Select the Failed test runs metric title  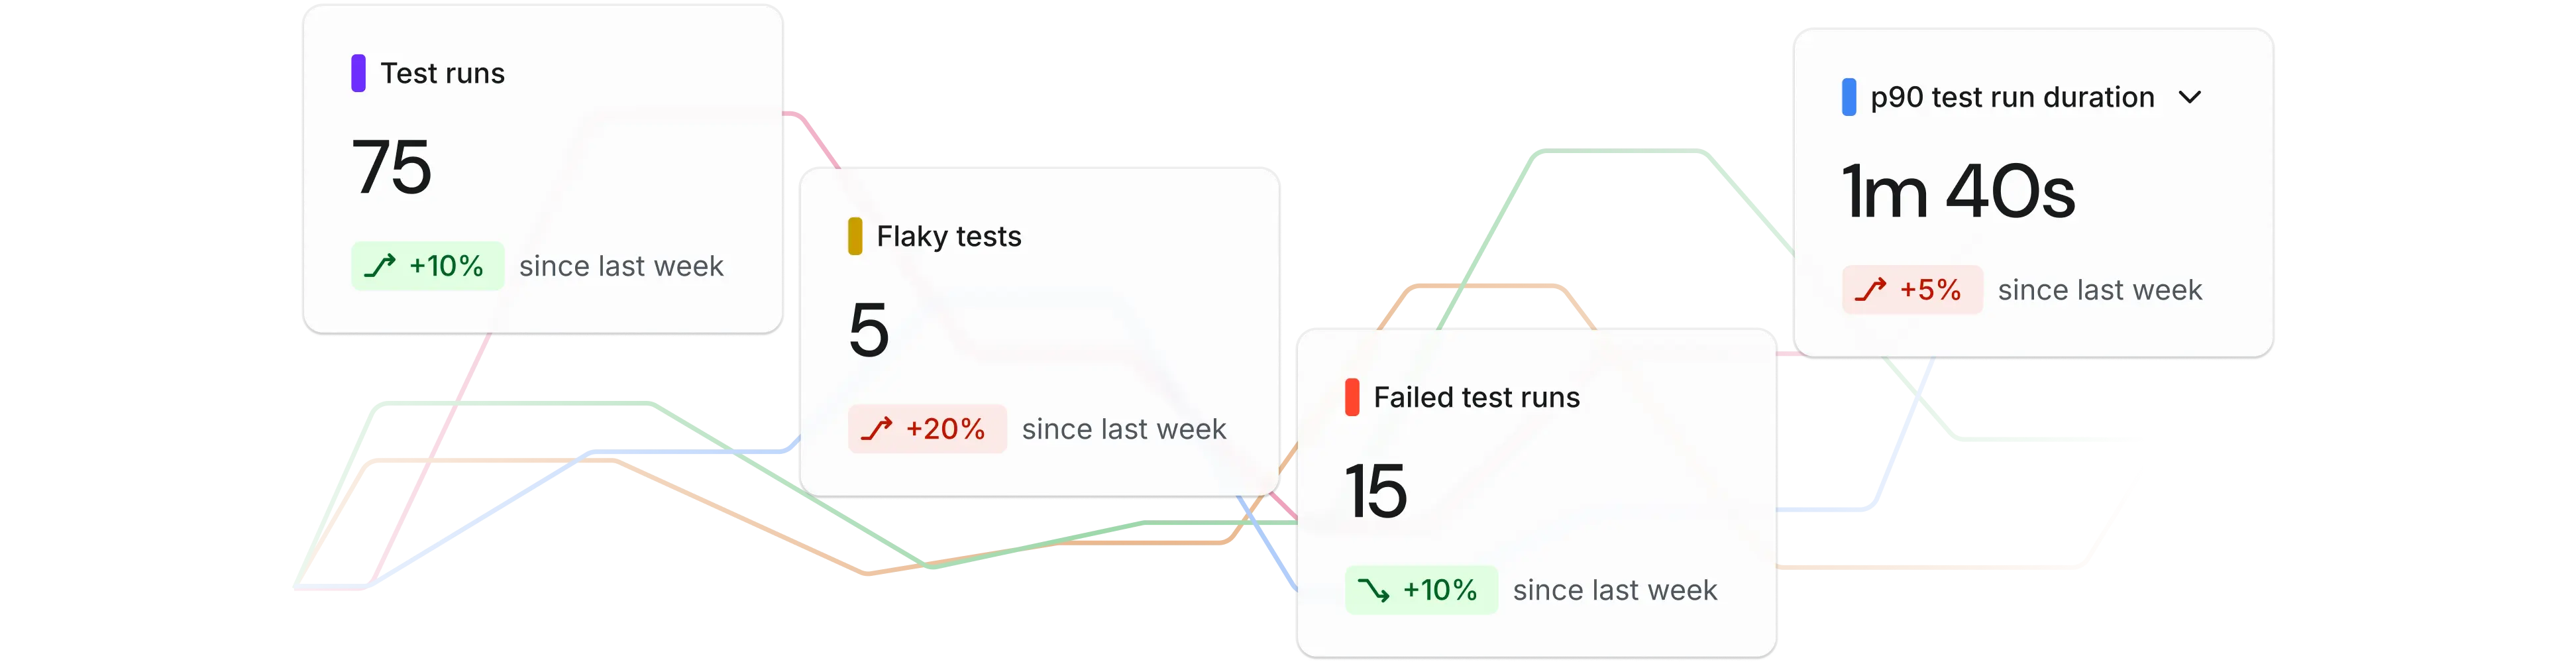point(1478,396)
